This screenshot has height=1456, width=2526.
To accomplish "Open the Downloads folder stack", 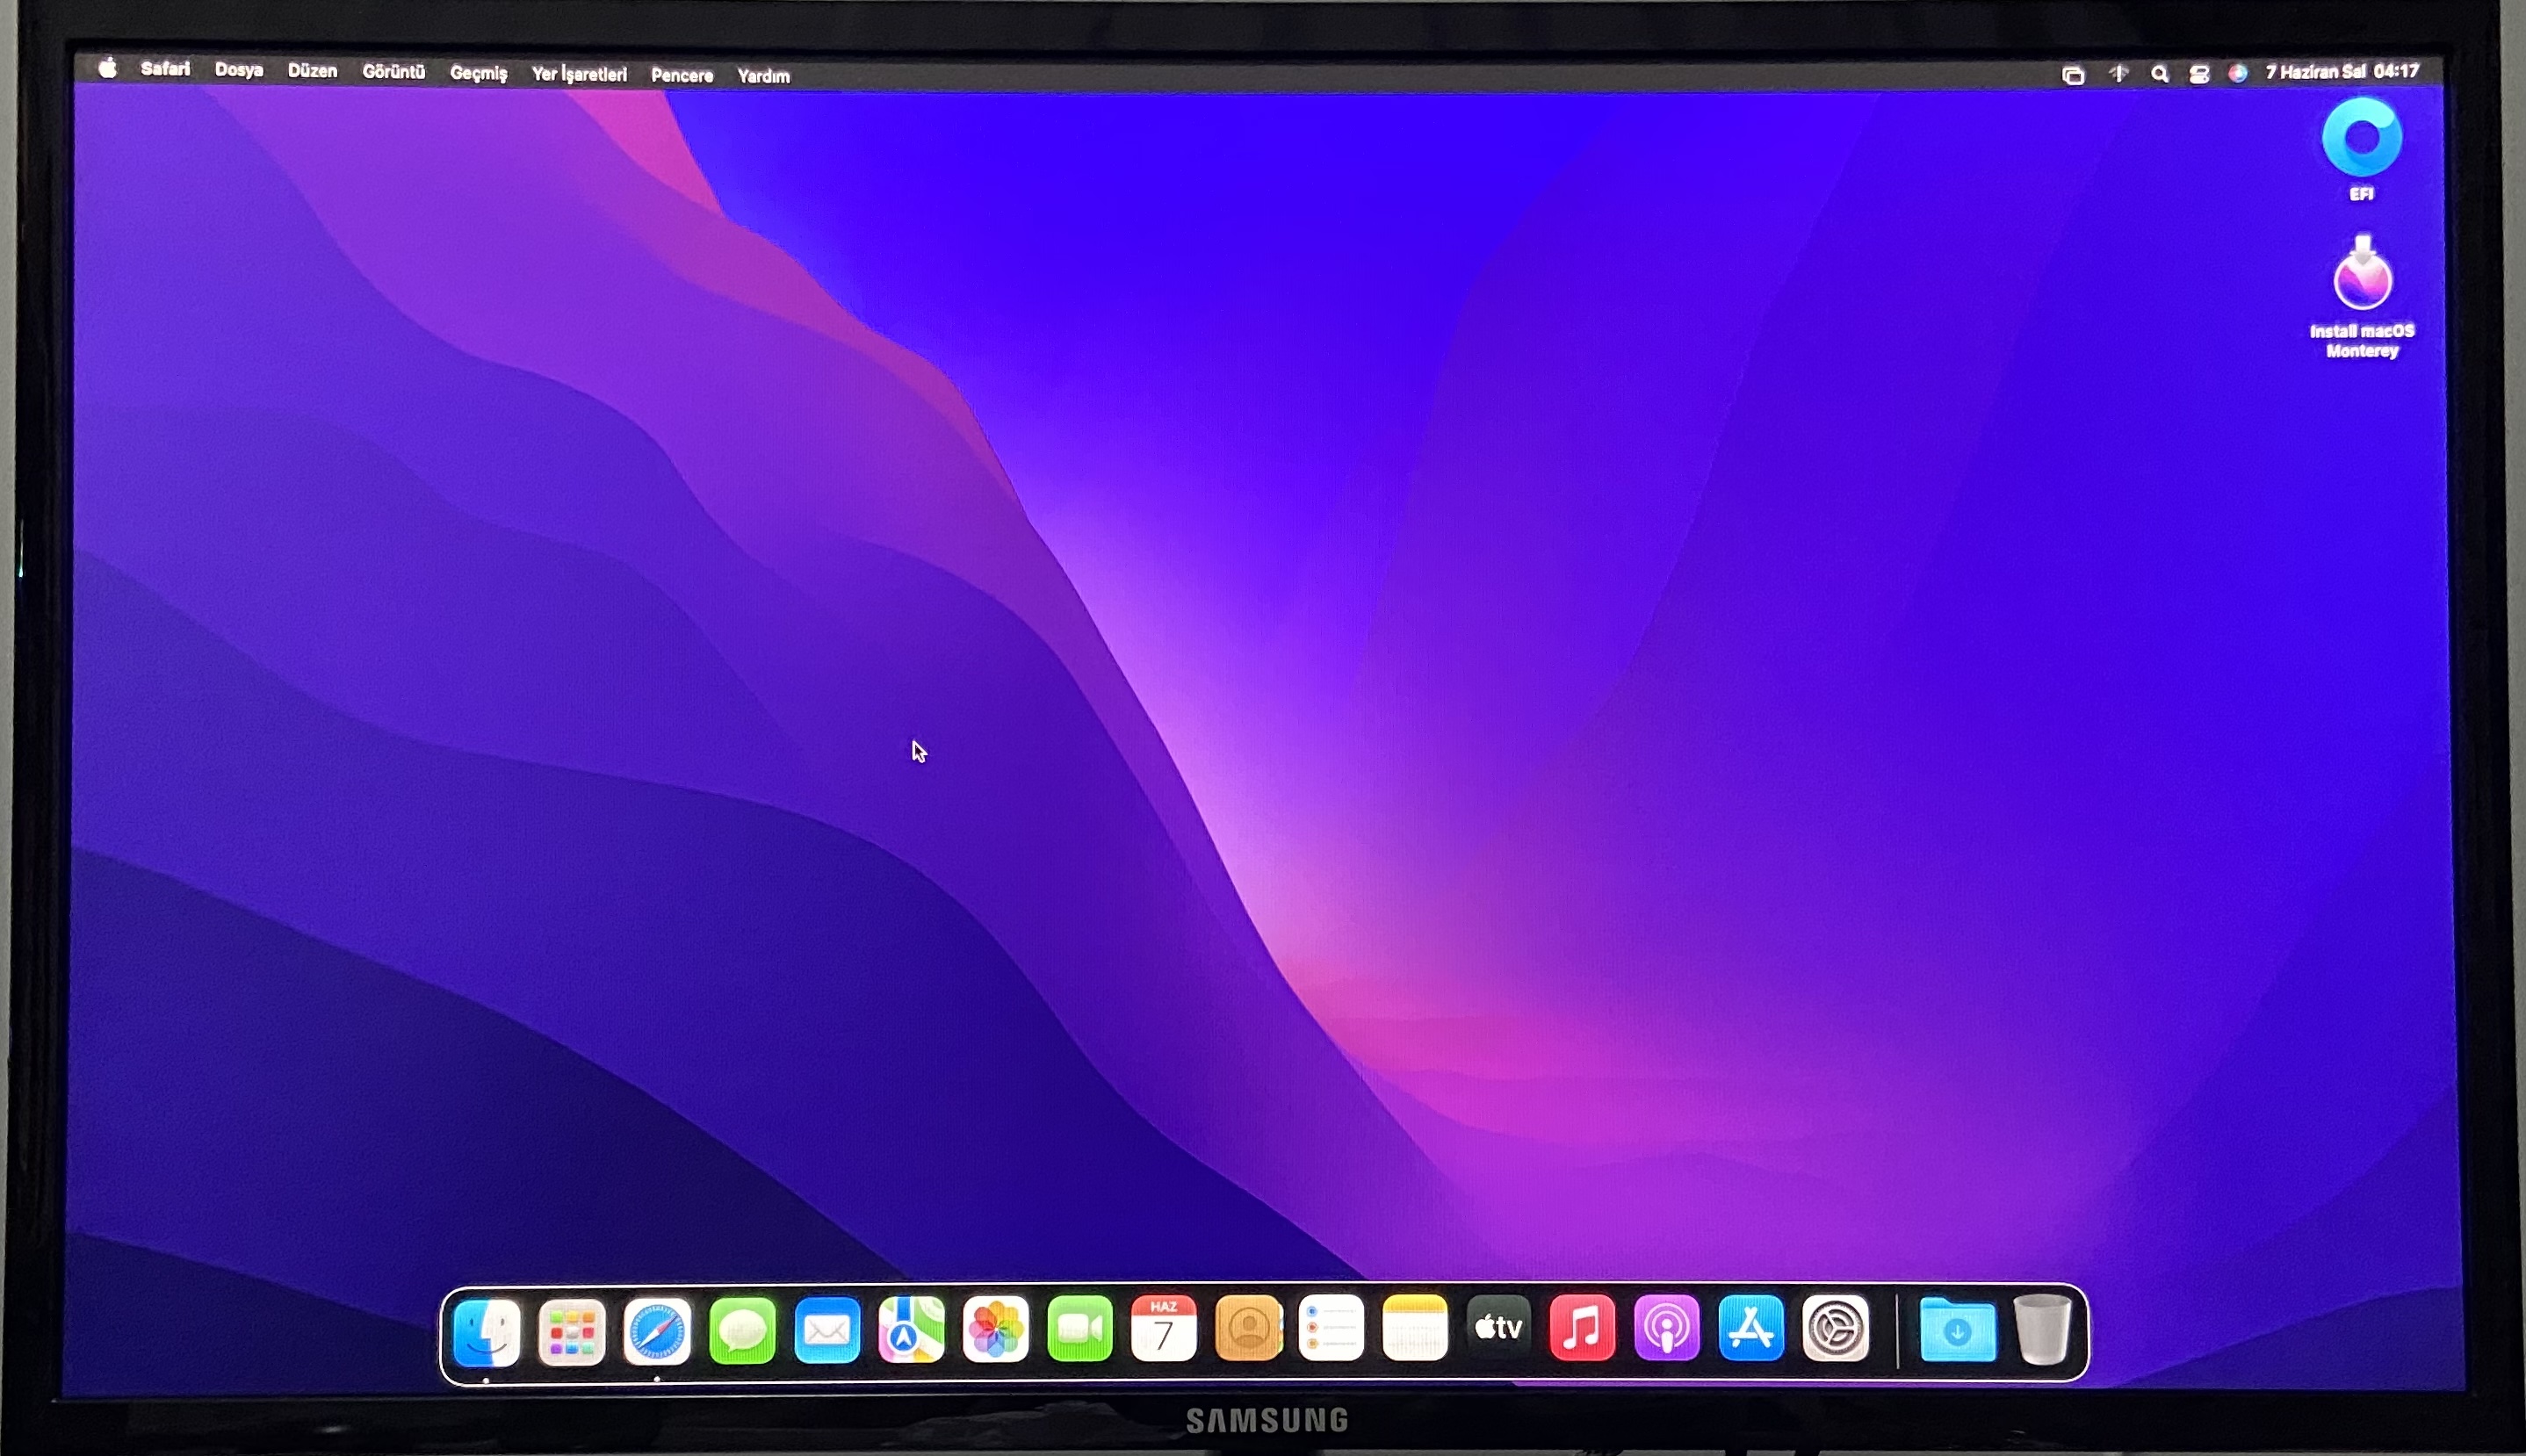I will [x=1957, y=1330].
